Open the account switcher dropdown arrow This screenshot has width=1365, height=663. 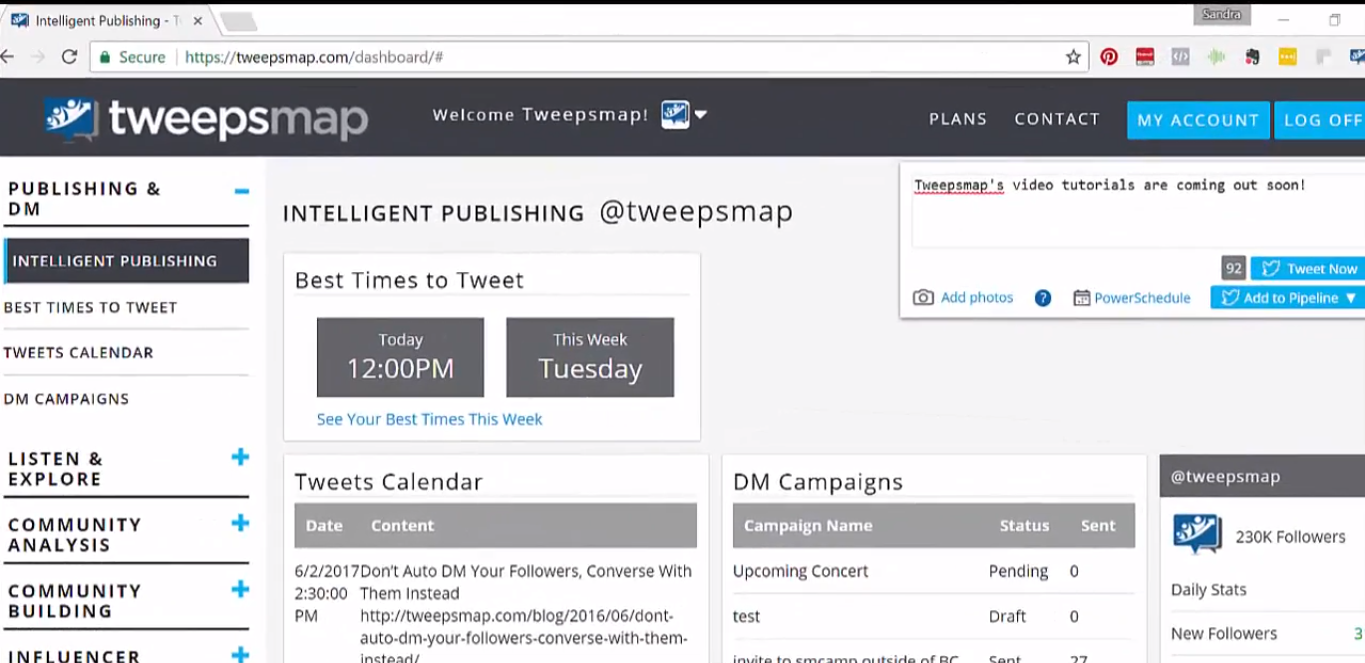click(x=701, y=115)
